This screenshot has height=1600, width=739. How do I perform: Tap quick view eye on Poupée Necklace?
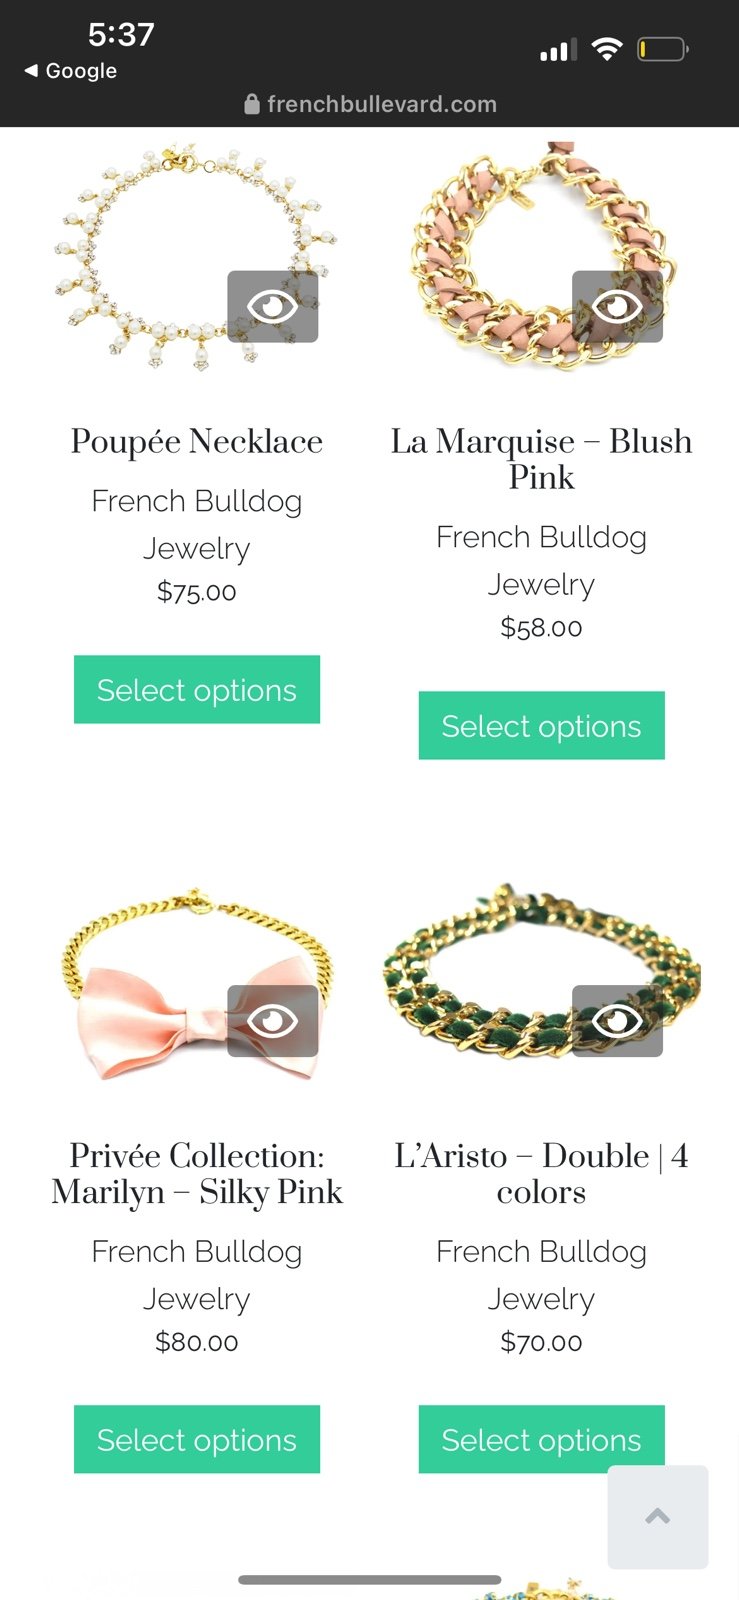coord(272,306)
